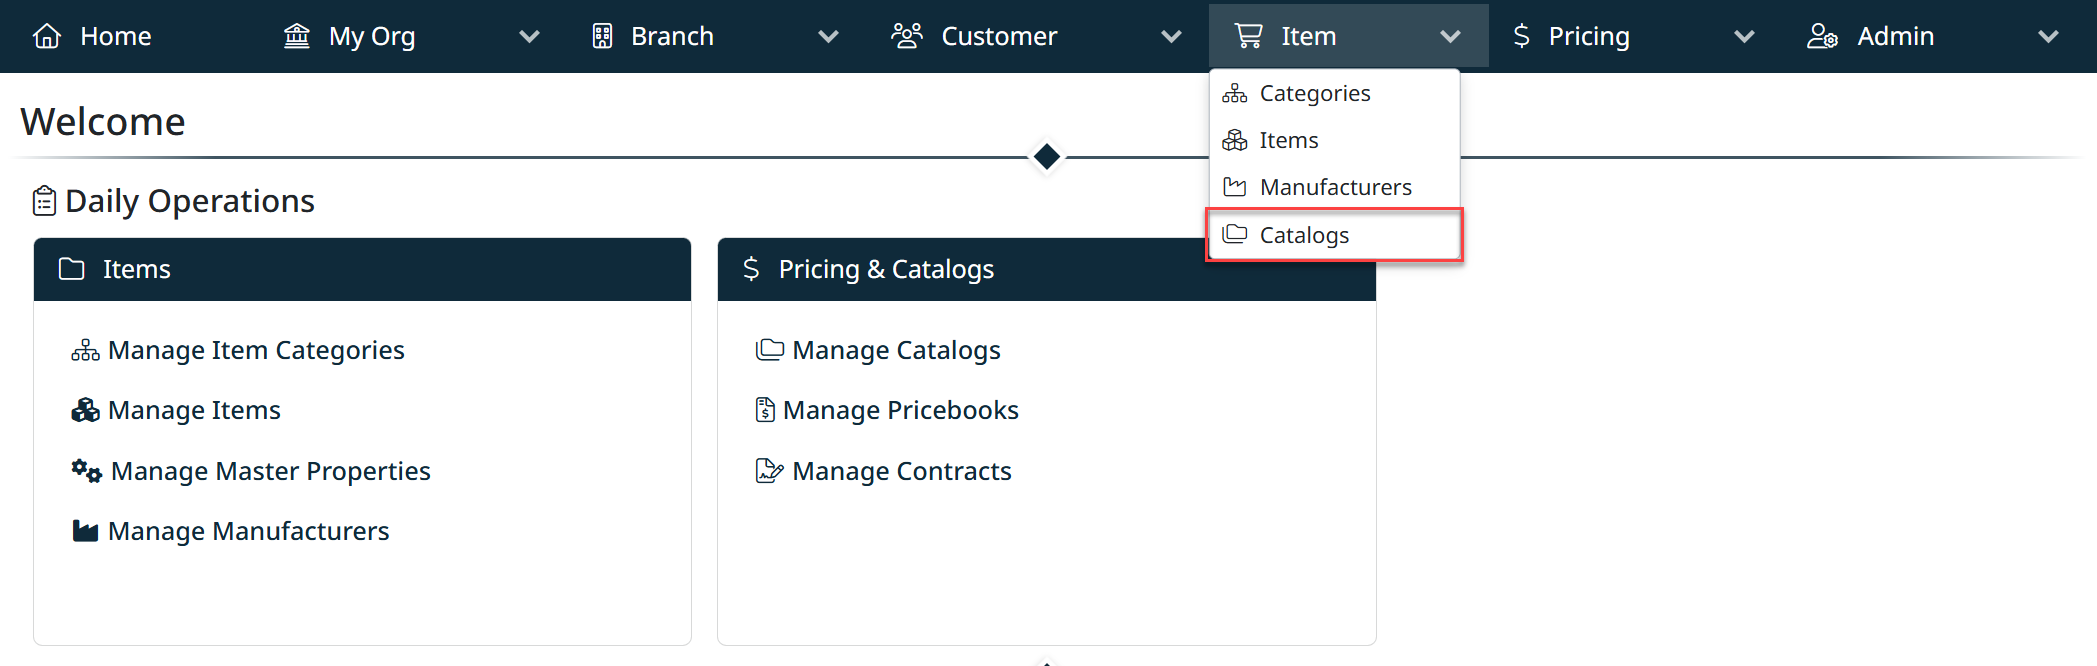2097x666 pixels.
Task: Open the Customer dropdown arrow
Action: (1171, 37)
